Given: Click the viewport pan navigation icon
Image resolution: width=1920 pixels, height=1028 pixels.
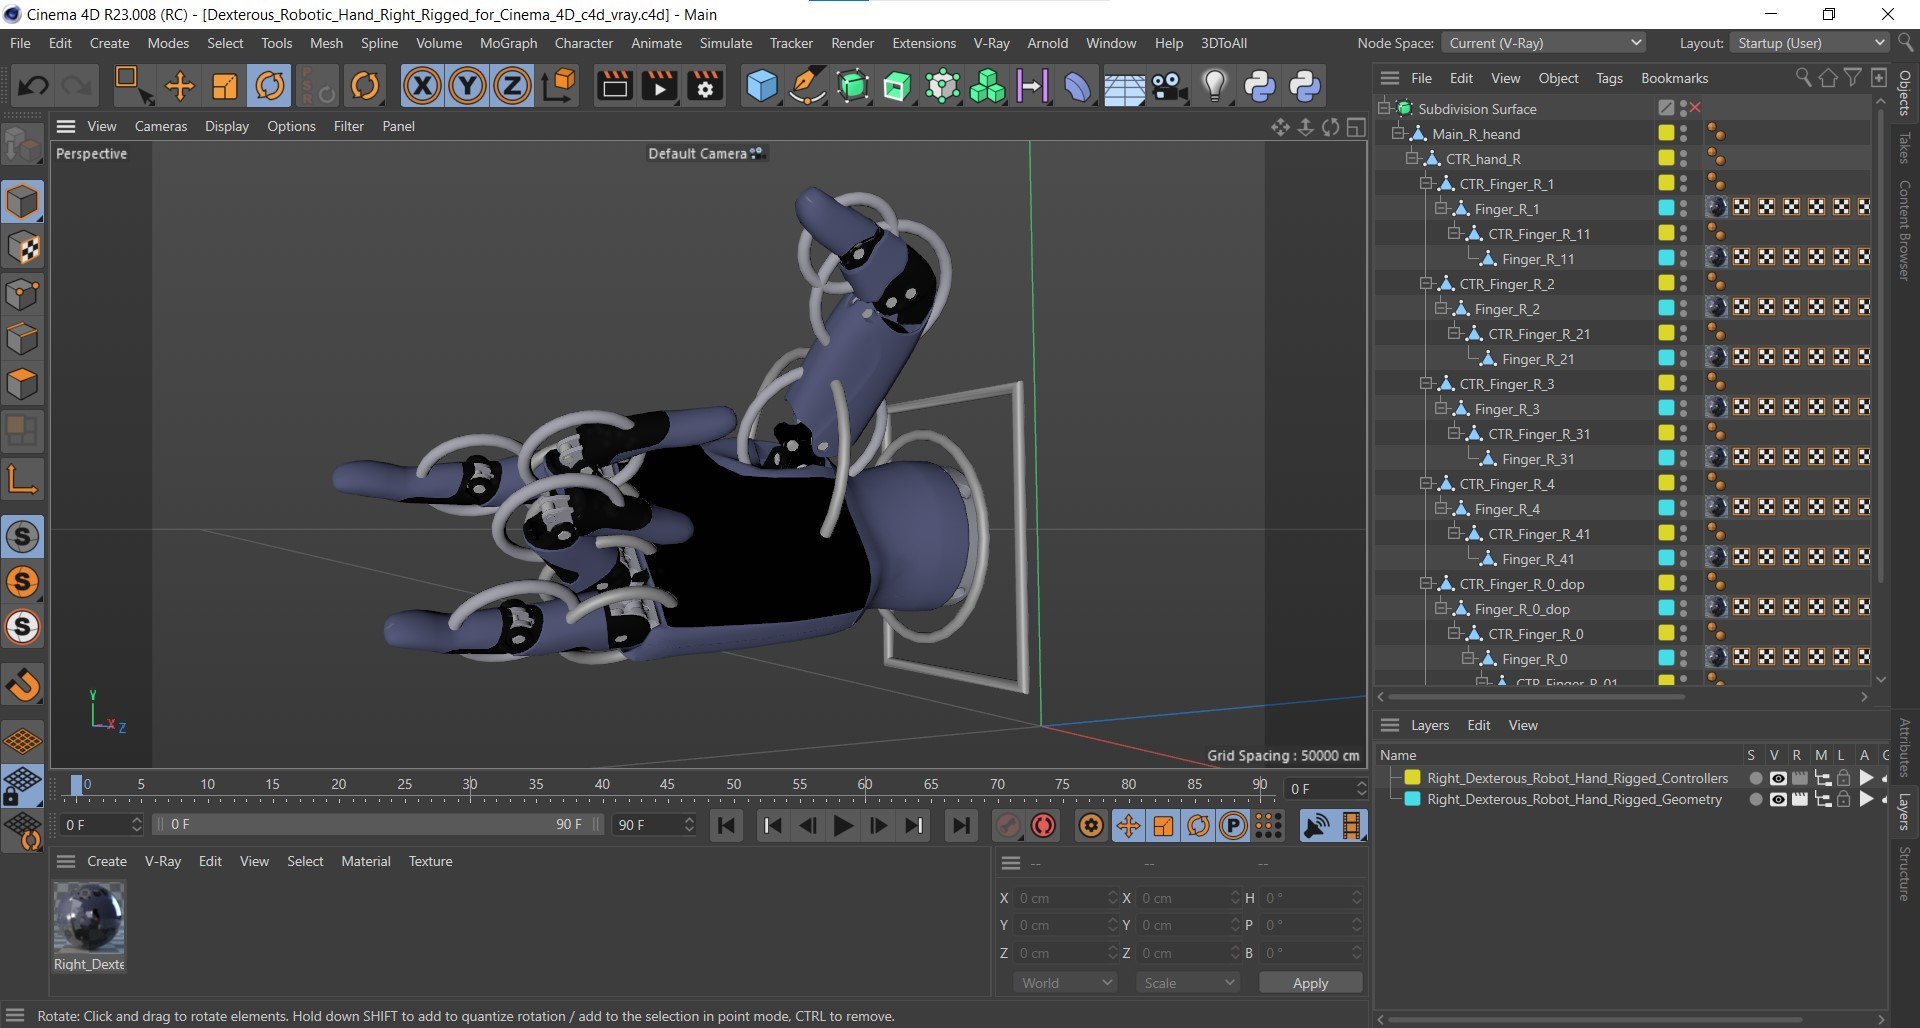Looking at the screenshot, I should pyautogui.click(x=1280, y=127).
